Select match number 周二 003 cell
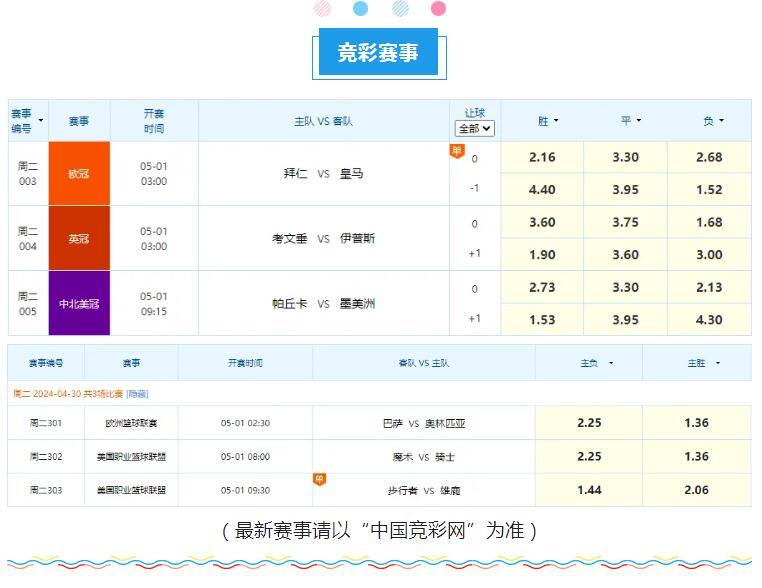762x588 pixels. tap(28, 173)
